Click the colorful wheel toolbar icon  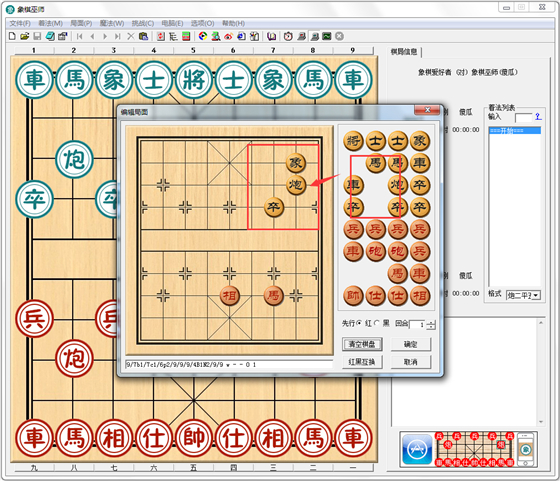203,36
